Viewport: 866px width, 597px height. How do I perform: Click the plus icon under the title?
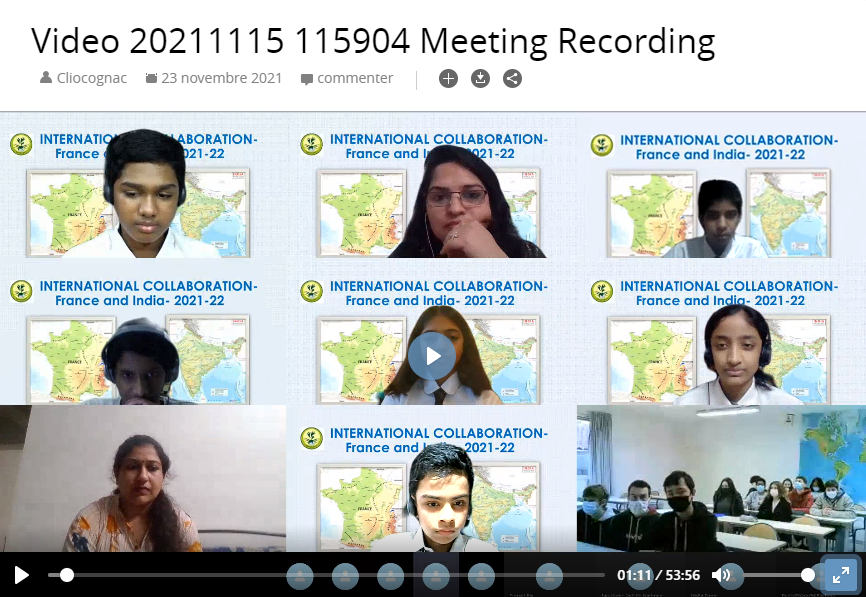448,78
